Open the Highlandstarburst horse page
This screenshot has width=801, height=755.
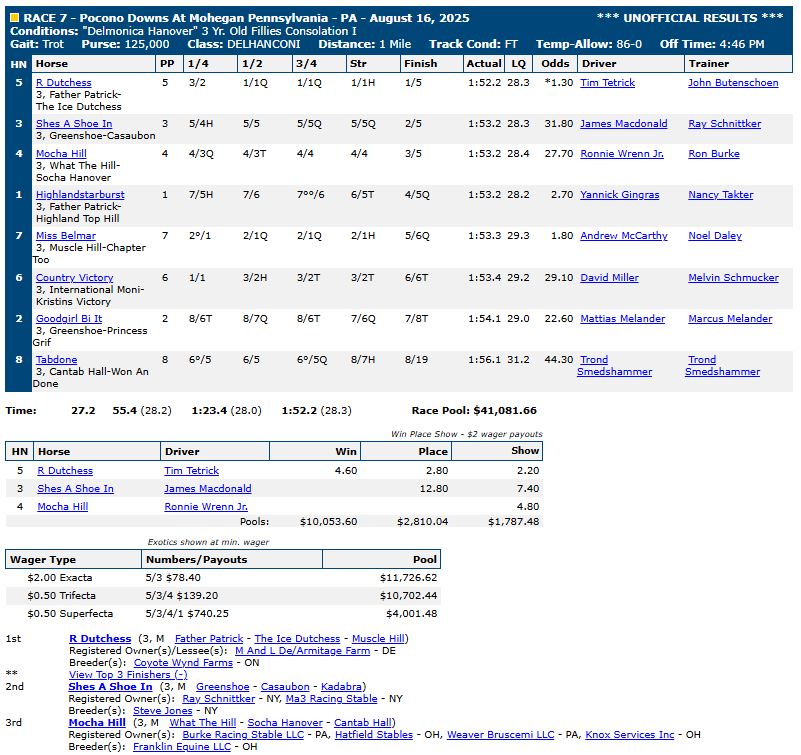[x=80, y=195]
